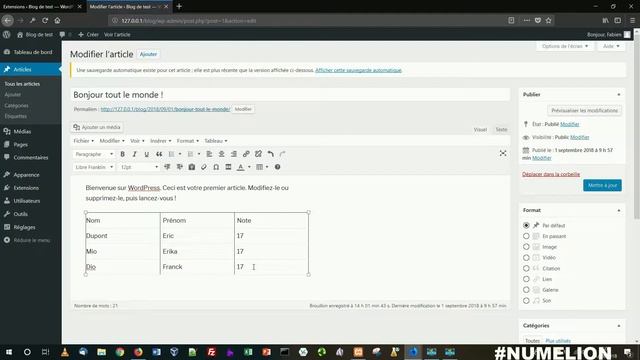Open the 12pt font size dropdown
The height and width of the screenshot is (360, 640).
tap(139, 167)
